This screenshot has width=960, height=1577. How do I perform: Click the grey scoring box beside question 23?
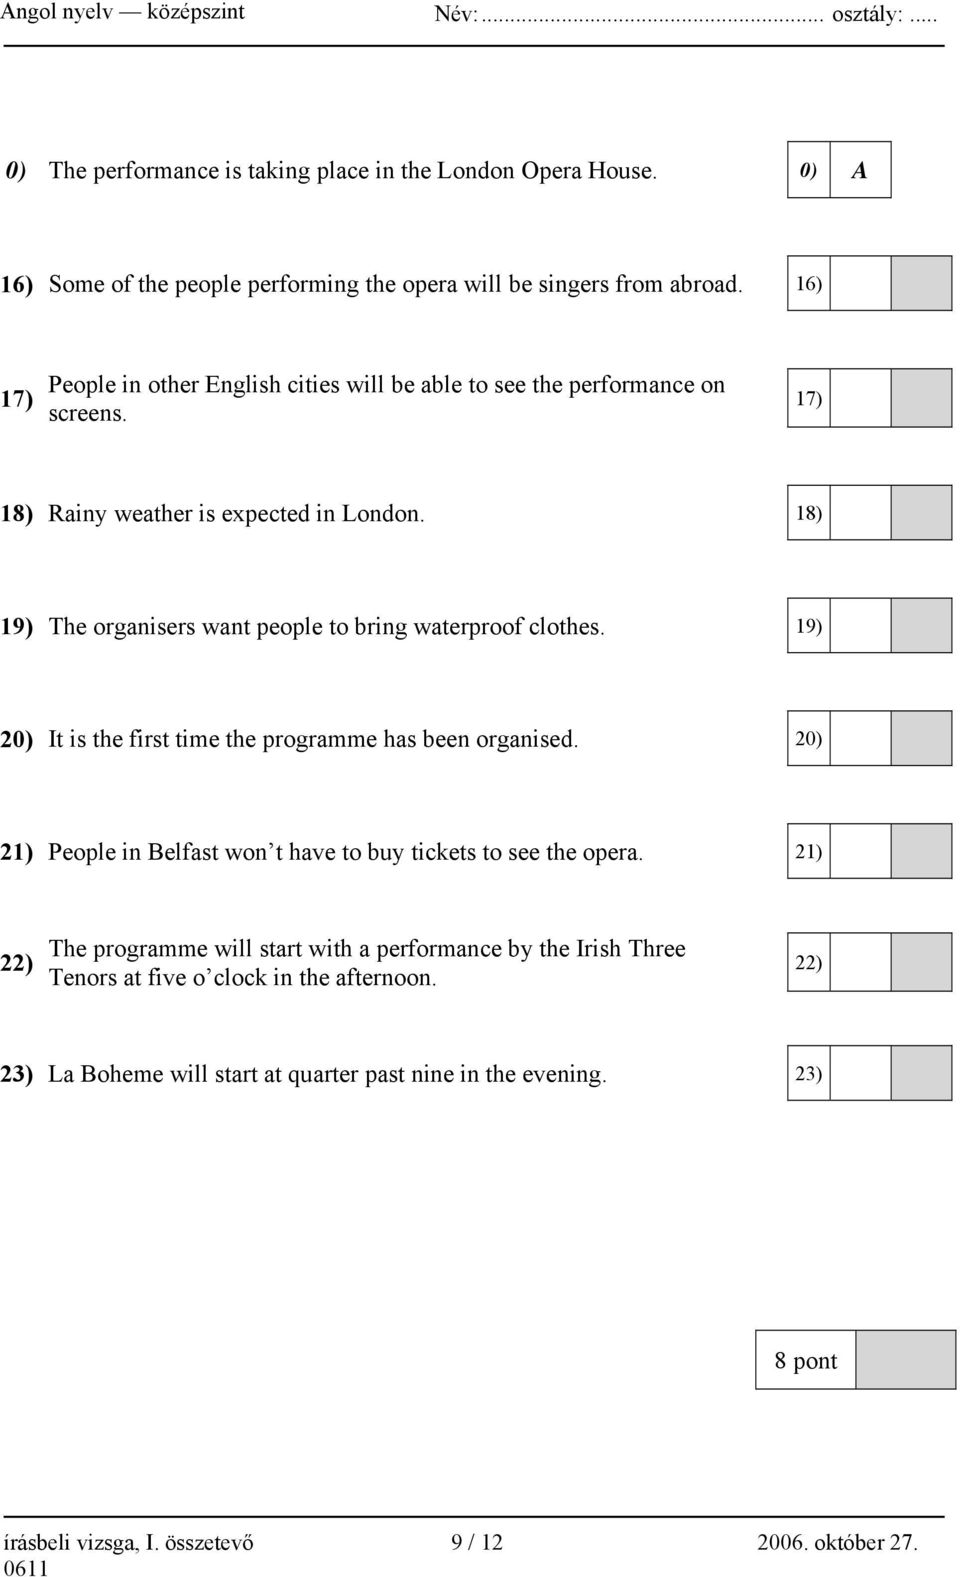coord(921,1074)
